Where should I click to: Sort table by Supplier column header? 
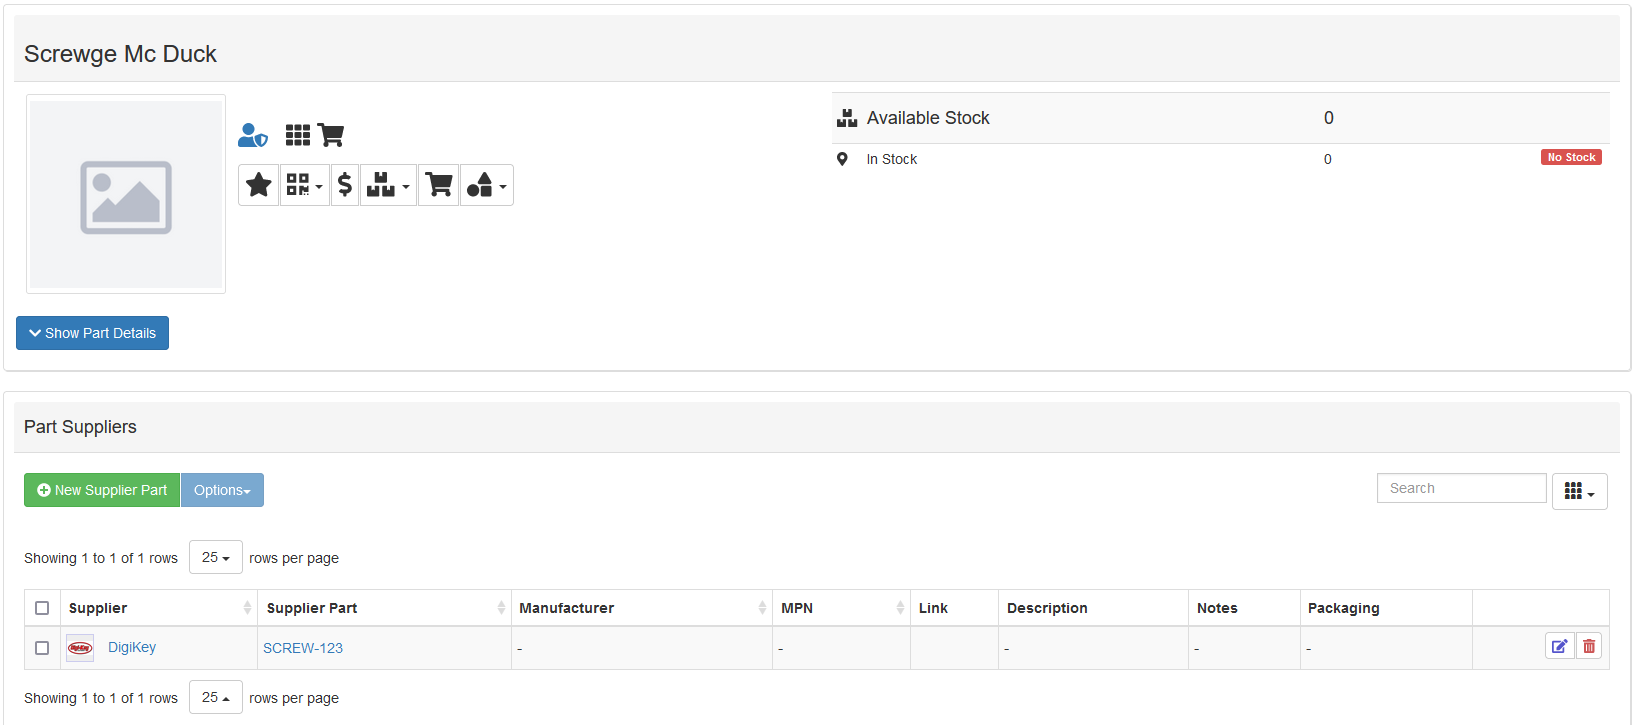click(x=98, y=608)
